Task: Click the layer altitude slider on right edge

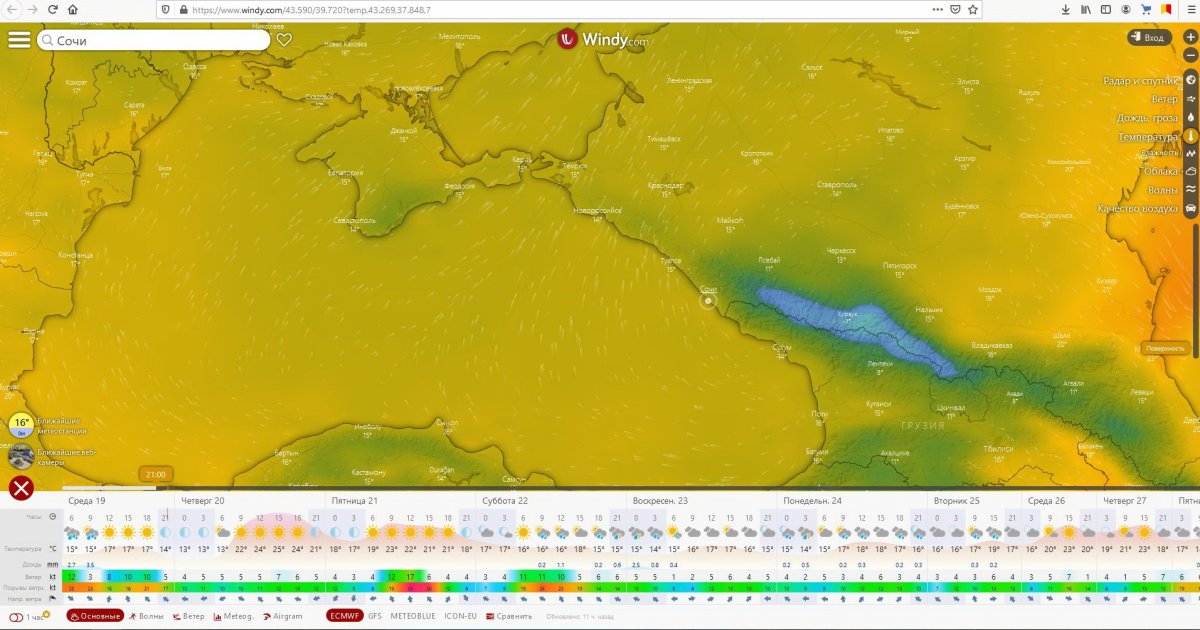Action: [1194, 280]
